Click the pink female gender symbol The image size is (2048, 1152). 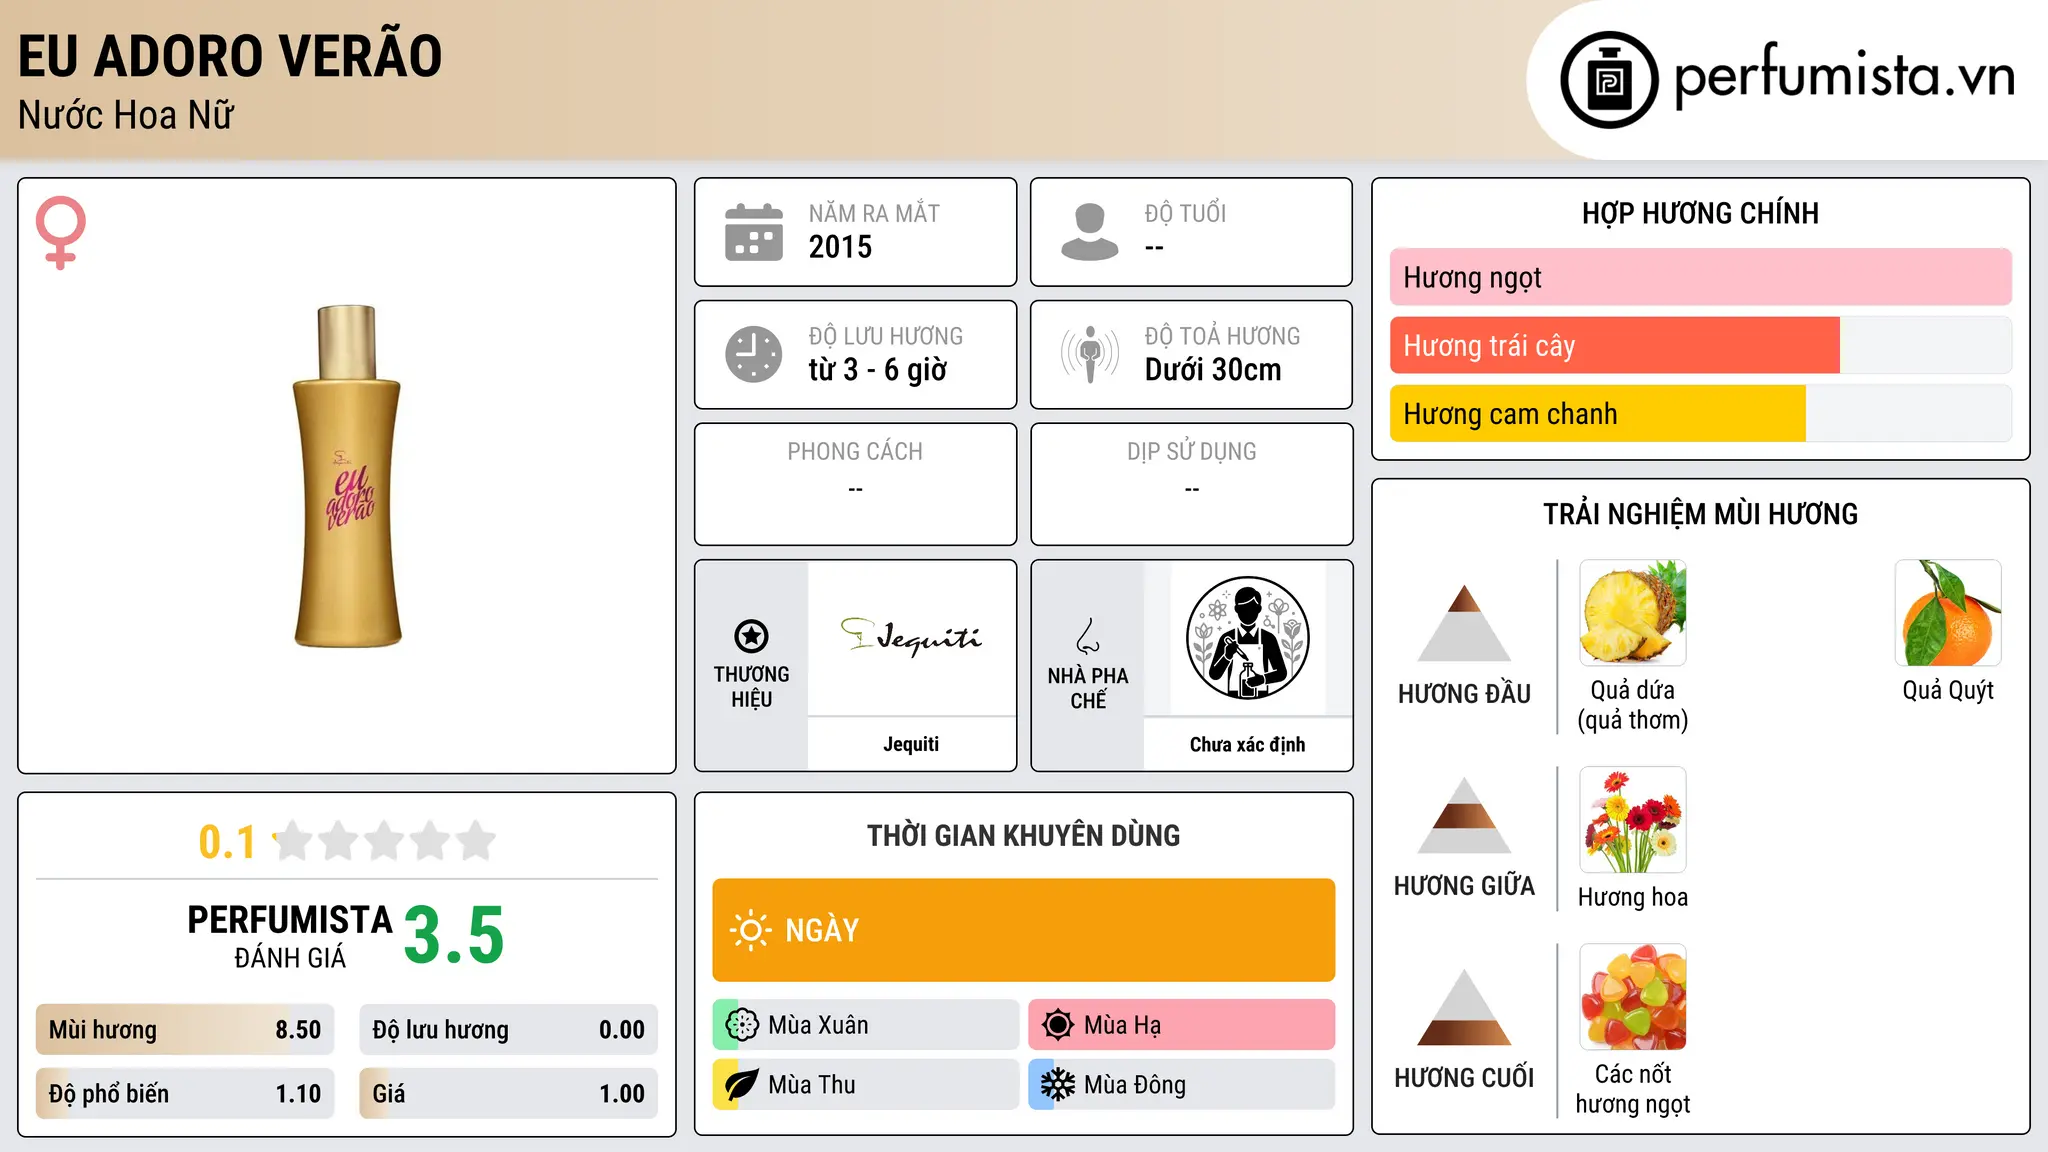61,232
